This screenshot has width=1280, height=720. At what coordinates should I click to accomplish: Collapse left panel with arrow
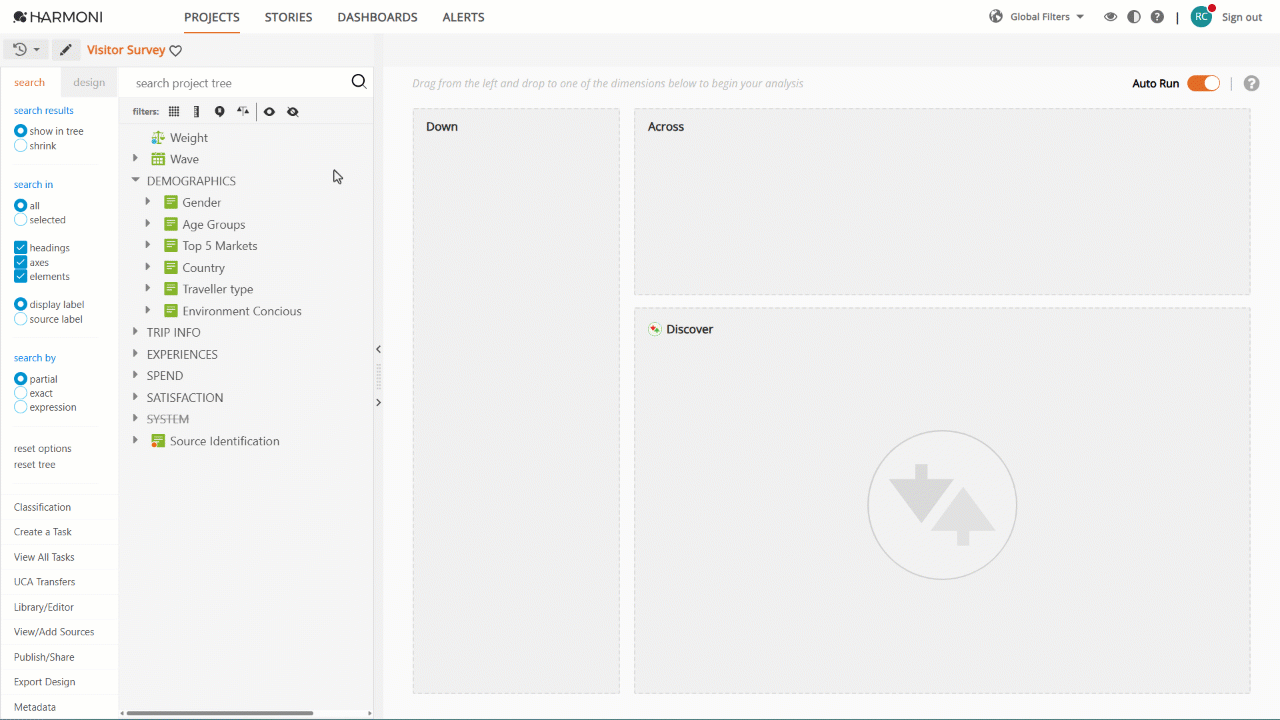pyautogui.click(x=378, y=349)
